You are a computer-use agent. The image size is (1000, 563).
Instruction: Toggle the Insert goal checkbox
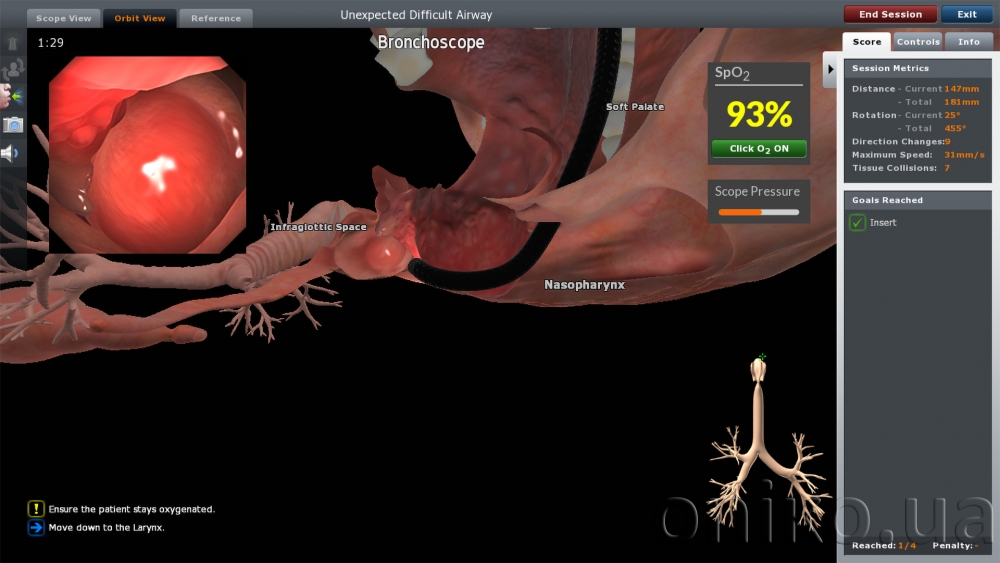tap(857, 223)
